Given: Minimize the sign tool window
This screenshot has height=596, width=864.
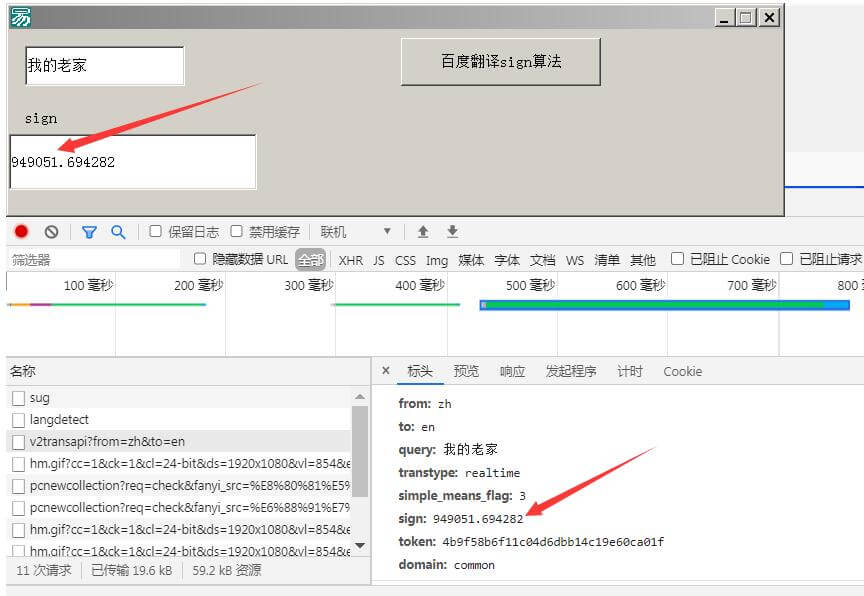Looking at the screenshot, I should coord(724,18).
